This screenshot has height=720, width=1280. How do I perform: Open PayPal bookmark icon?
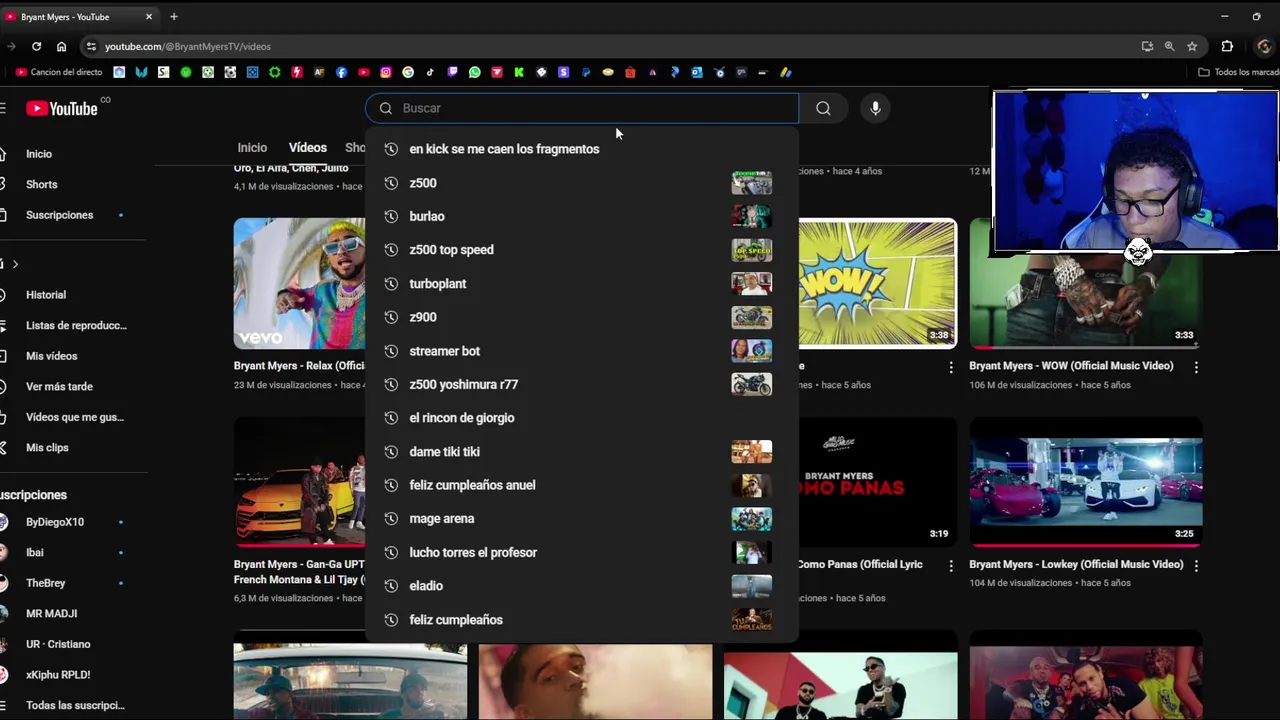(x=586, y=72)
